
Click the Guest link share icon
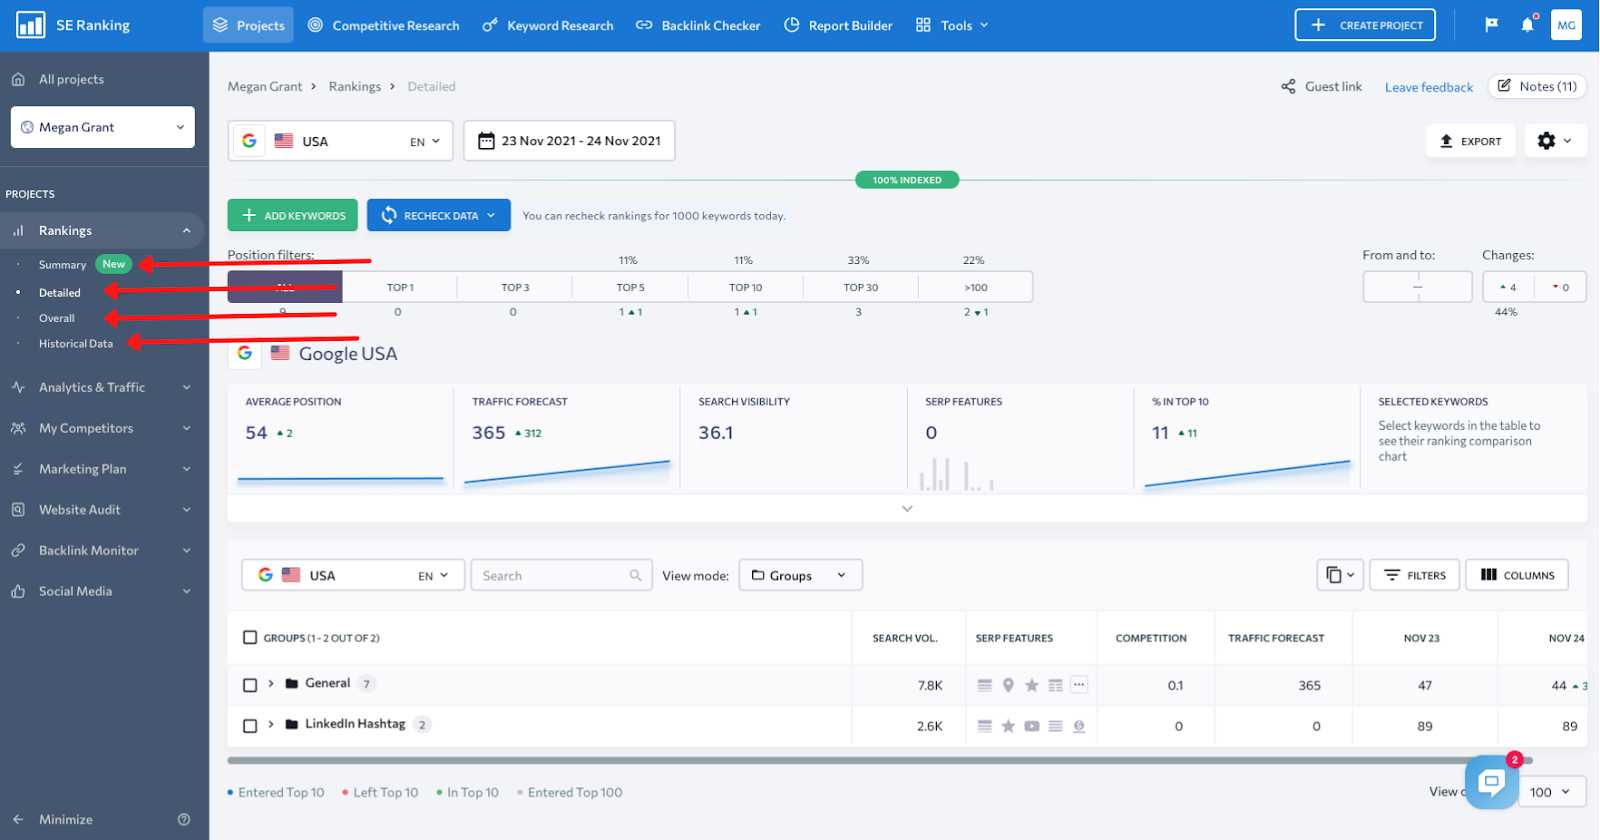(1288, 87)
